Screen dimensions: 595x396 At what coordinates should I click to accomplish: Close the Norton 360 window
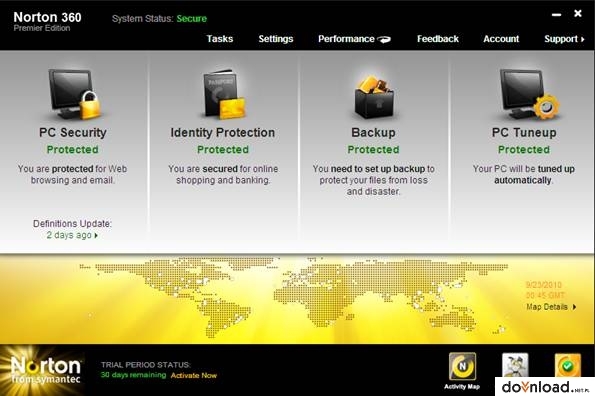click(578, 14)
